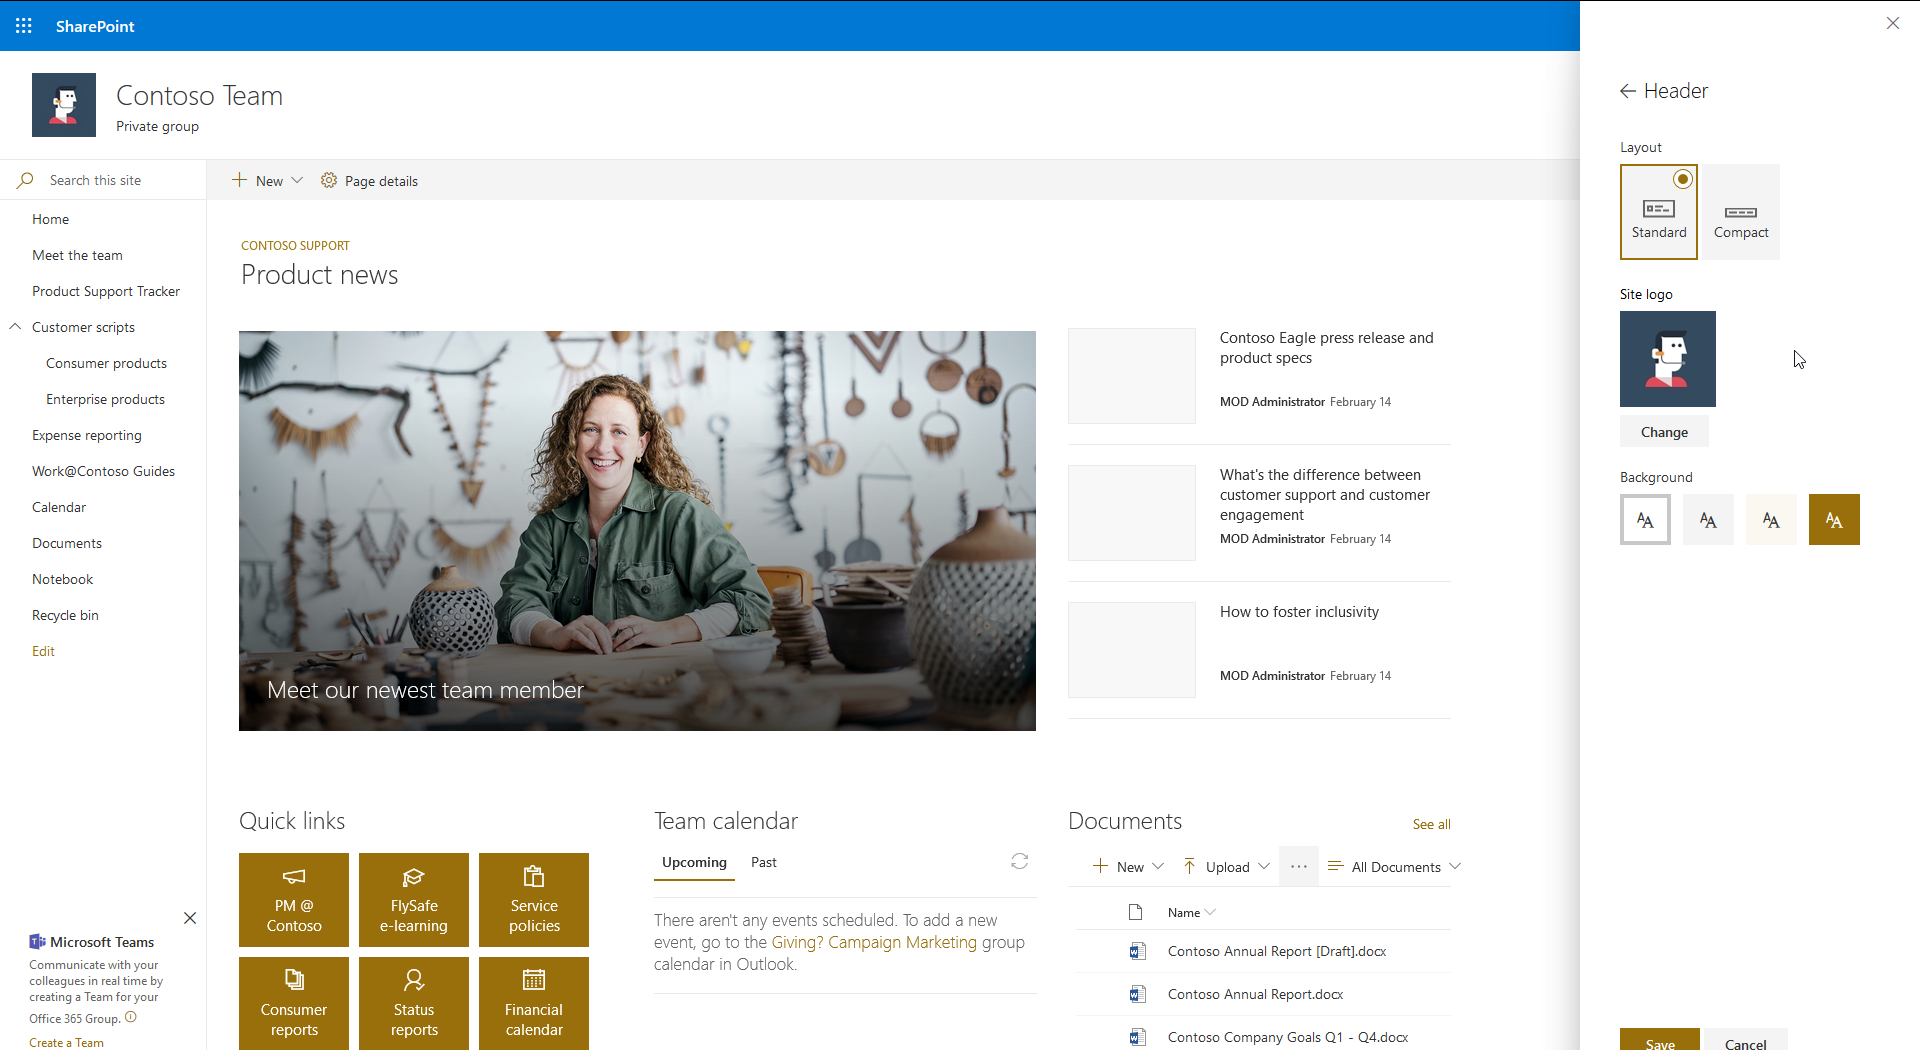Open the Financial calendar quick link tile
Image resolution: width=1920 pixels, height=1050 pixels.
(534, 1003)
